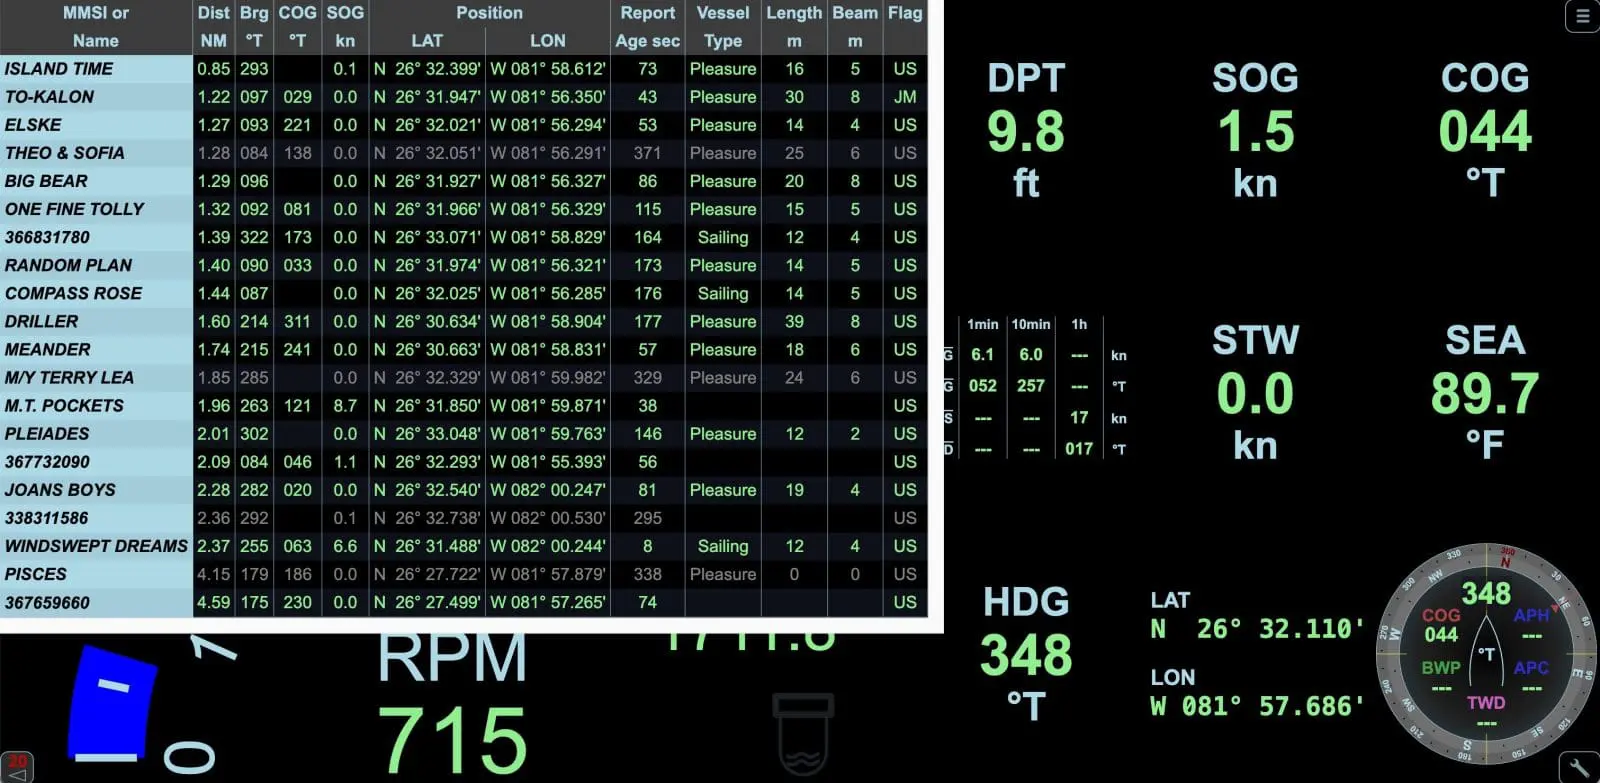This screenshot has width=1600, height=783.
Task: Select the 10min wind column header
Action: (1031, 324)
